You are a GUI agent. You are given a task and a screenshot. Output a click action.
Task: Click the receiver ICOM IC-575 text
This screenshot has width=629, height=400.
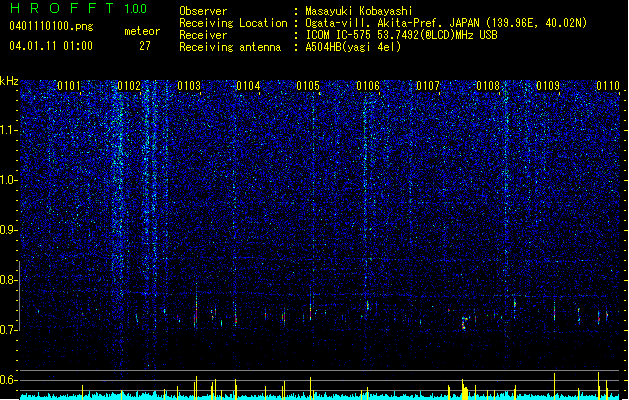(402, 35)
